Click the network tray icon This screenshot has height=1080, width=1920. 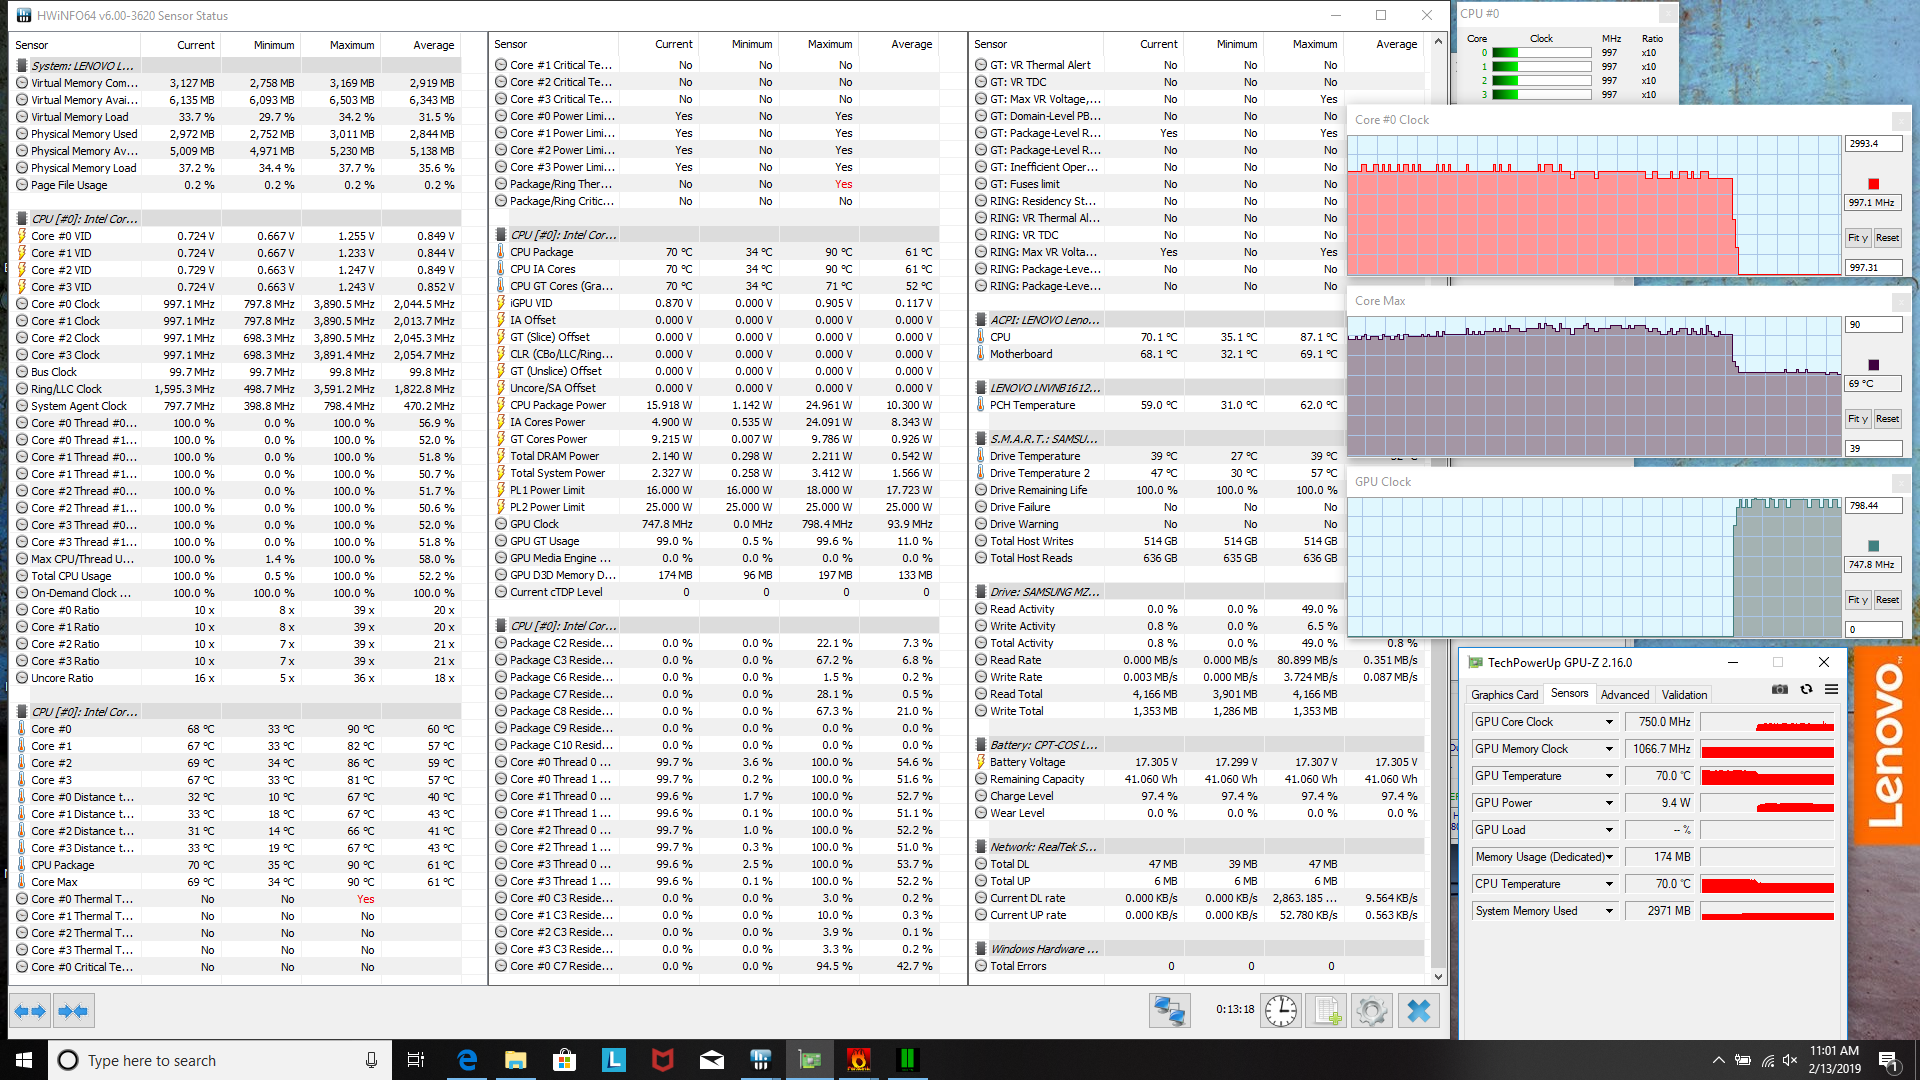tap(1767, 1060)
